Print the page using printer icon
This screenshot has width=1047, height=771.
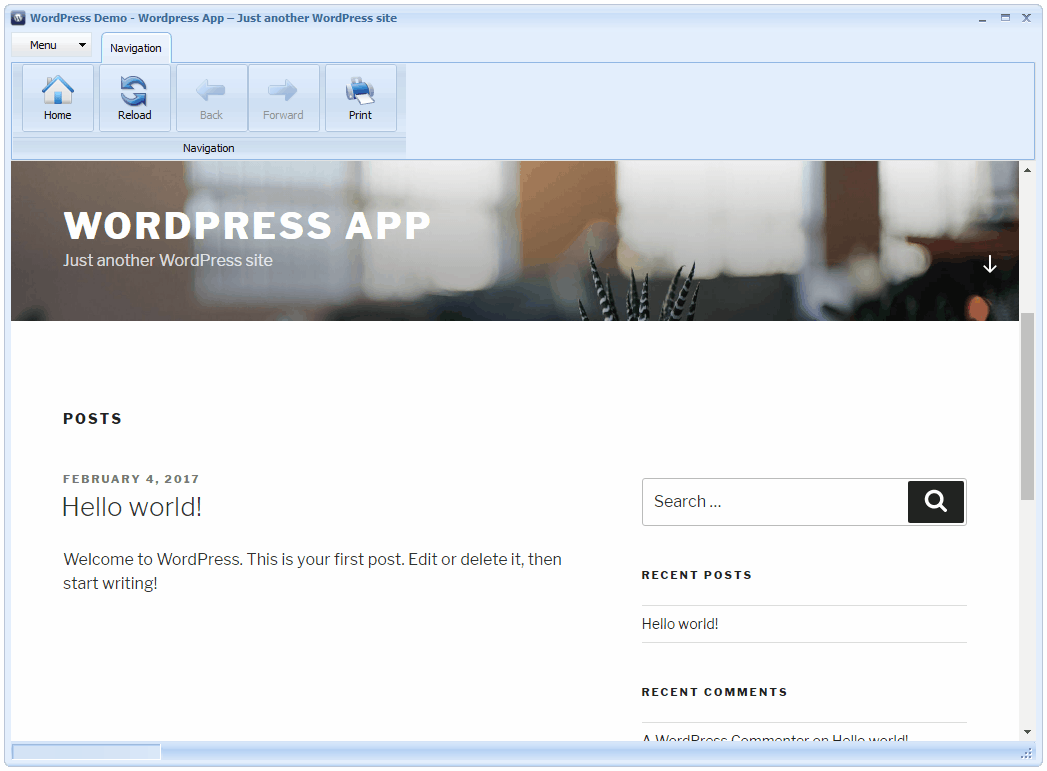(x=360, y=98)
